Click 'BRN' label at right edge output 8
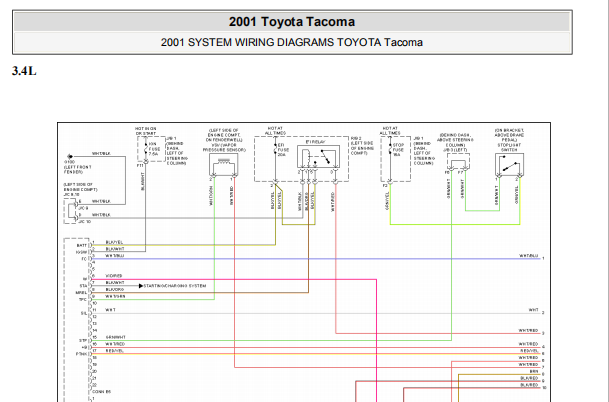 tap(534, 371)
